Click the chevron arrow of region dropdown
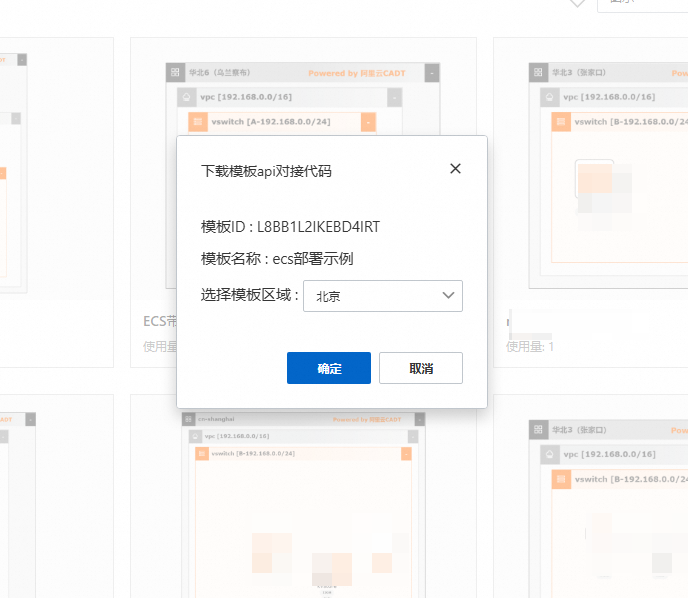This screenshot has height=598, width=688. [x=448, y=295]
